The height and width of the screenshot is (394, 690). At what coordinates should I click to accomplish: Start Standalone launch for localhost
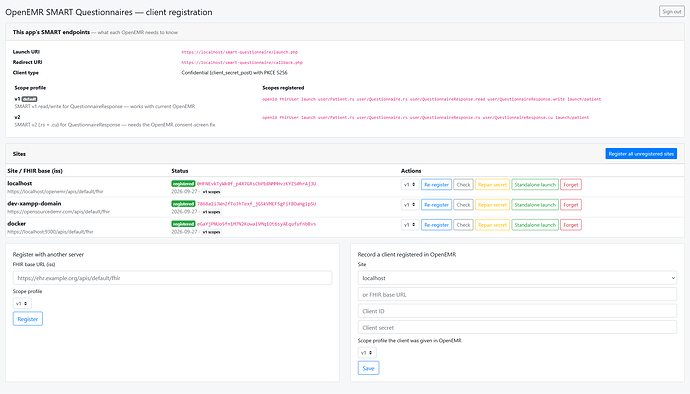point(535,184)
